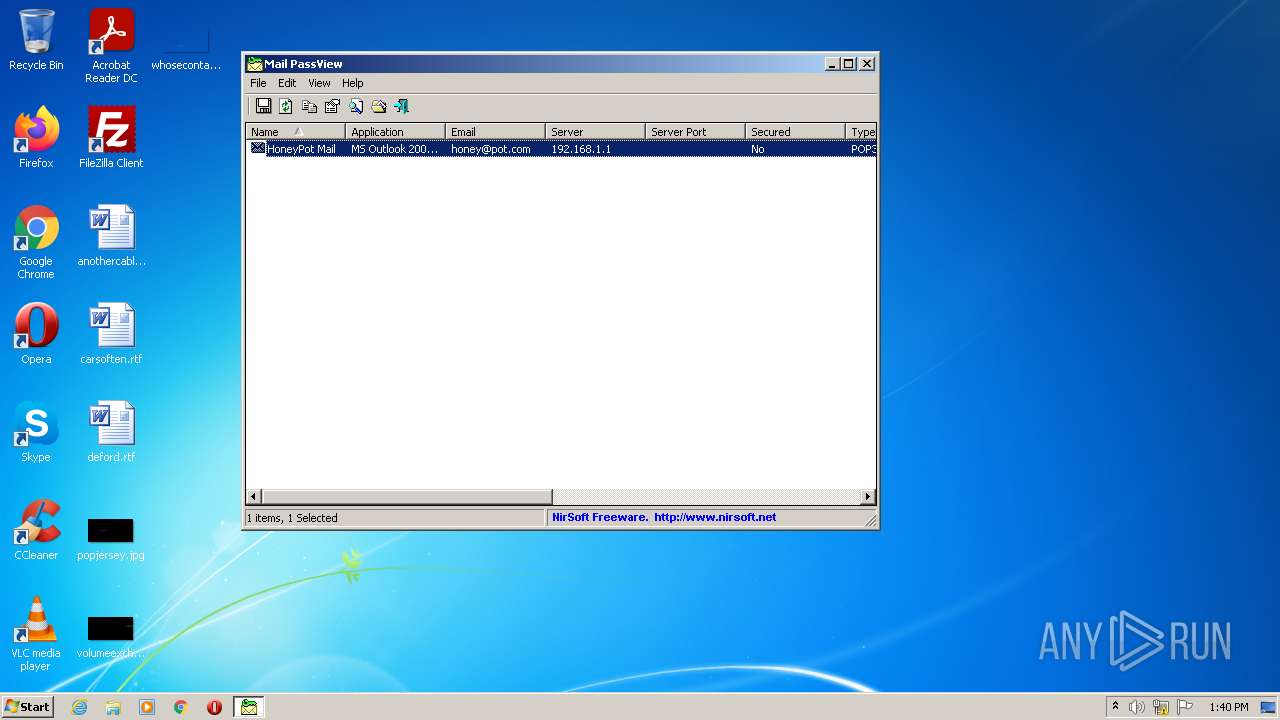This screenshot has width=1280, height=720.
Task: Click the Mail PassView title bar icon
Action: coord(255,64)
